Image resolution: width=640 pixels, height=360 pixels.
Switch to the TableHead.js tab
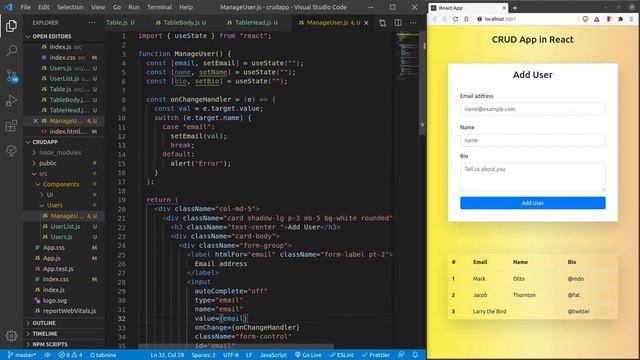(252, 23)
